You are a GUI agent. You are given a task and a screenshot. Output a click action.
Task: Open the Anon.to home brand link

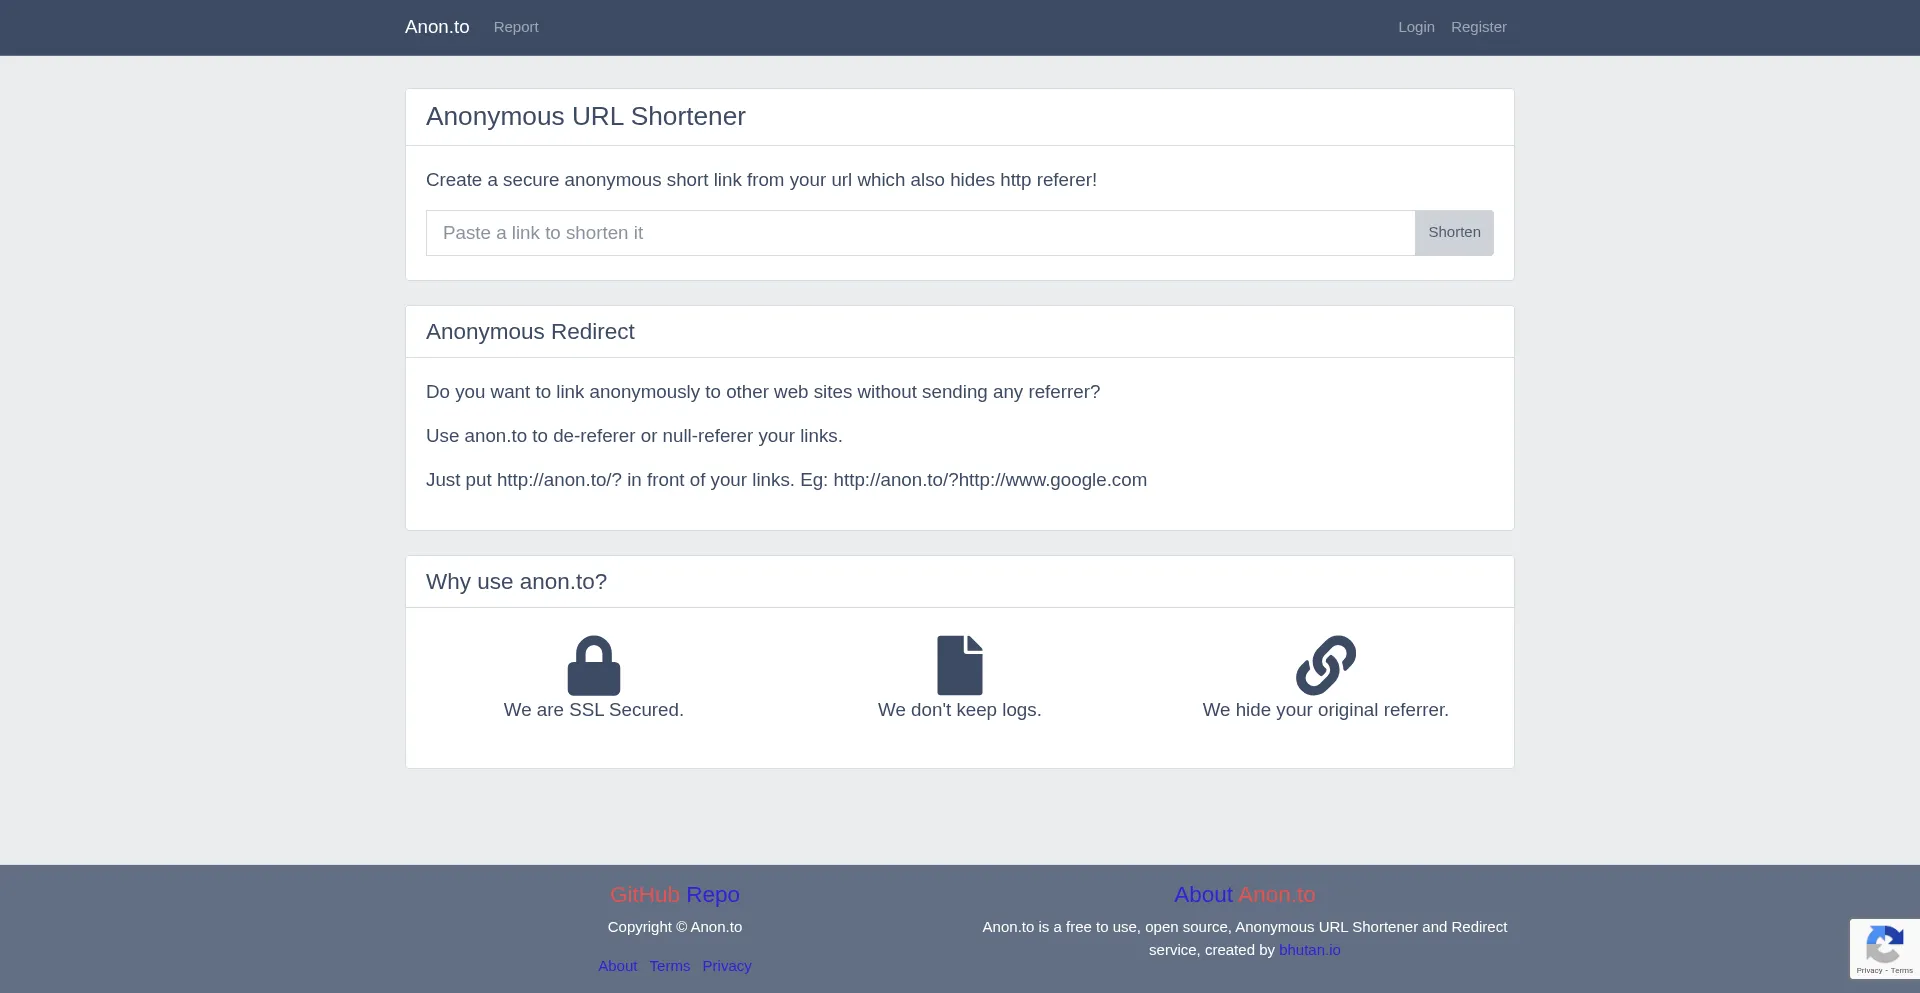437,27
